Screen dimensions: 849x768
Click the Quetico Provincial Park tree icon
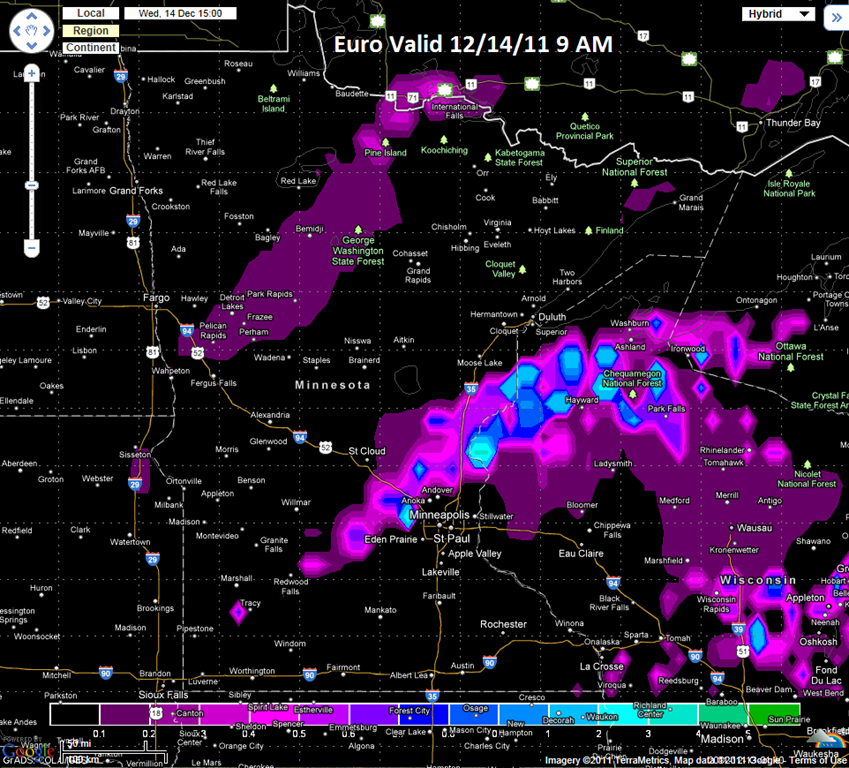pos(585,116)
